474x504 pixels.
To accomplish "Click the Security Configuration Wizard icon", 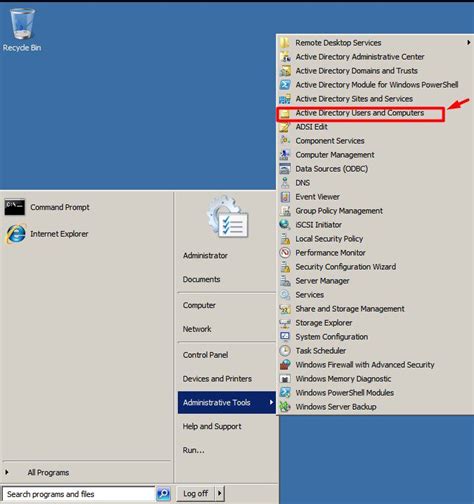I will [285, 267].
